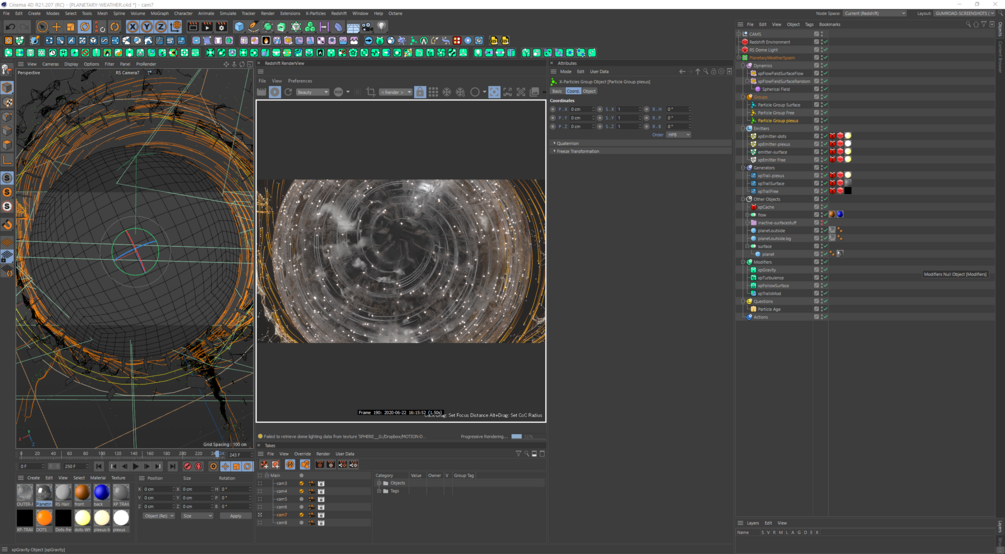This screenshot has height=554, width=1005.
Task: Toggle enable checkmark for RS Dome Light
Action: (825, 50)
